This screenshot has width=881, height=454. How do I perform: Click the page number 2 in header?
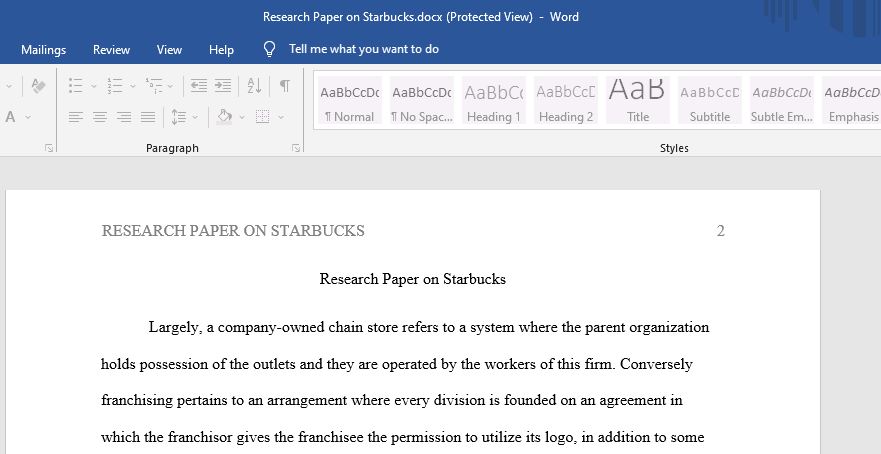coord(721,230)
